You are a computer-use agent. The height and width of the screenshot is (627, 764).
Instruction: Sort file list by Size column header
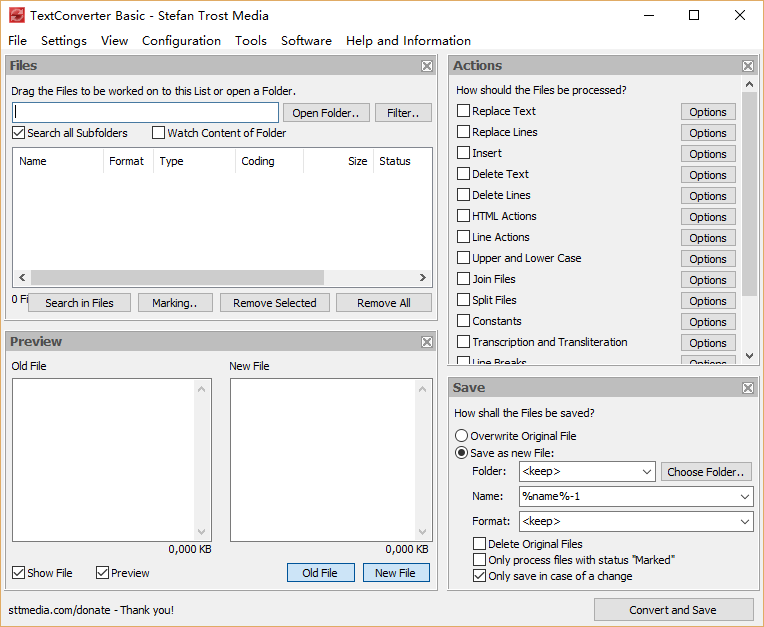pos(338,161)
